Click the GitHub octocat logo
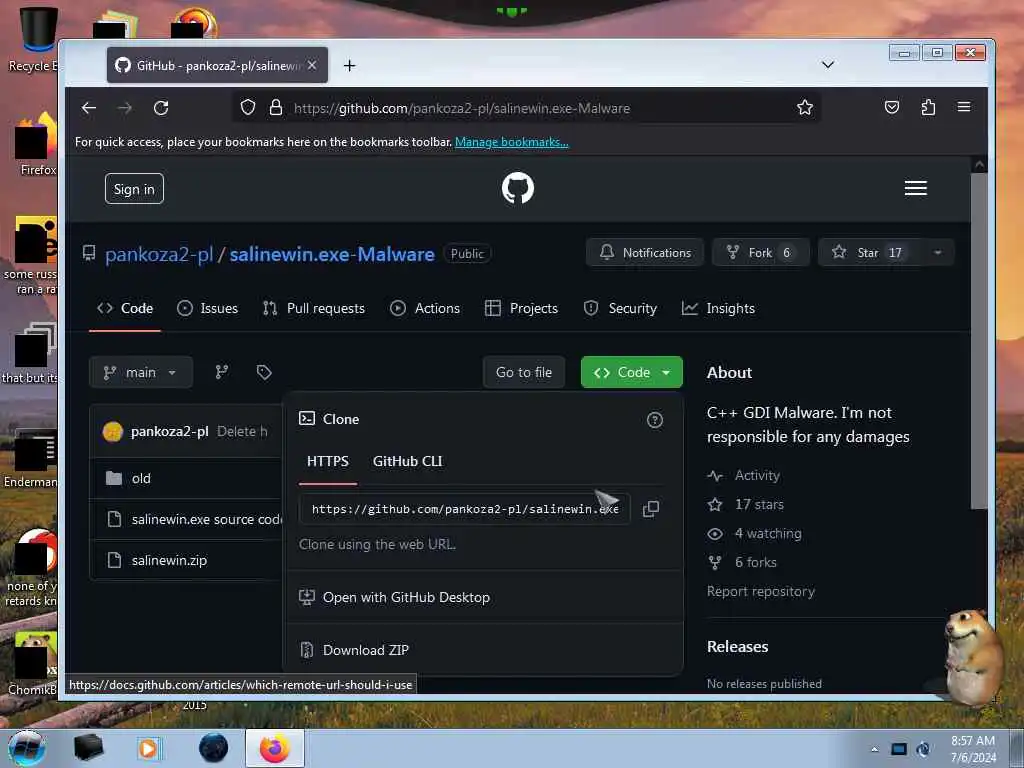Viewport: 1024px width, 768px height. (x=518, y=188)
